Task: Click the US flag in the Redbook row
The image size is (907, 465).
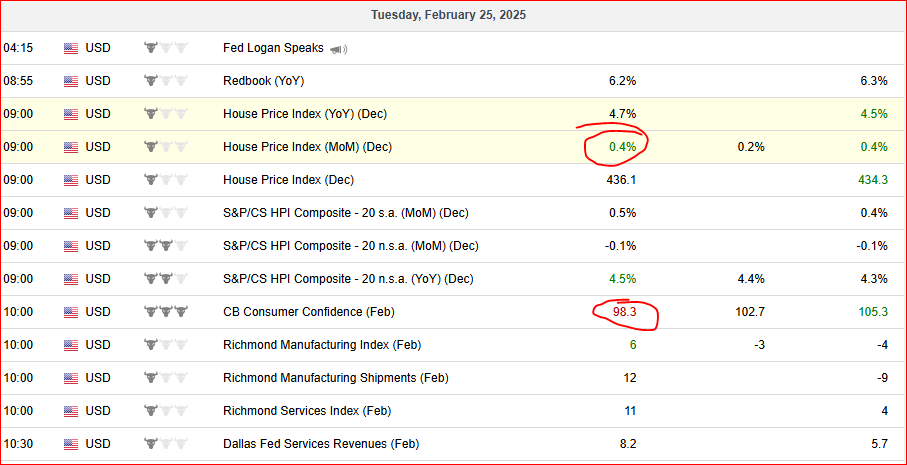Action: click(71, 82)
